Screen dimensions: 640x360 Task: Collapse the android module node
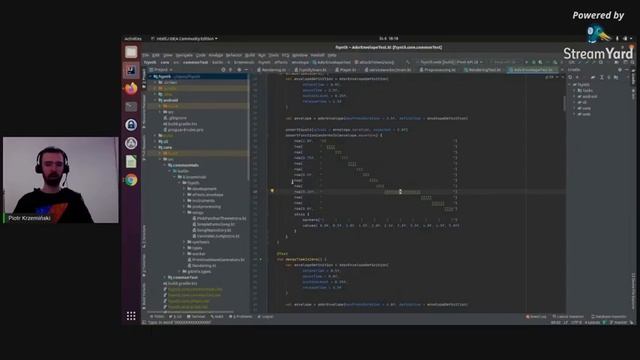click(x=156, y=100)
